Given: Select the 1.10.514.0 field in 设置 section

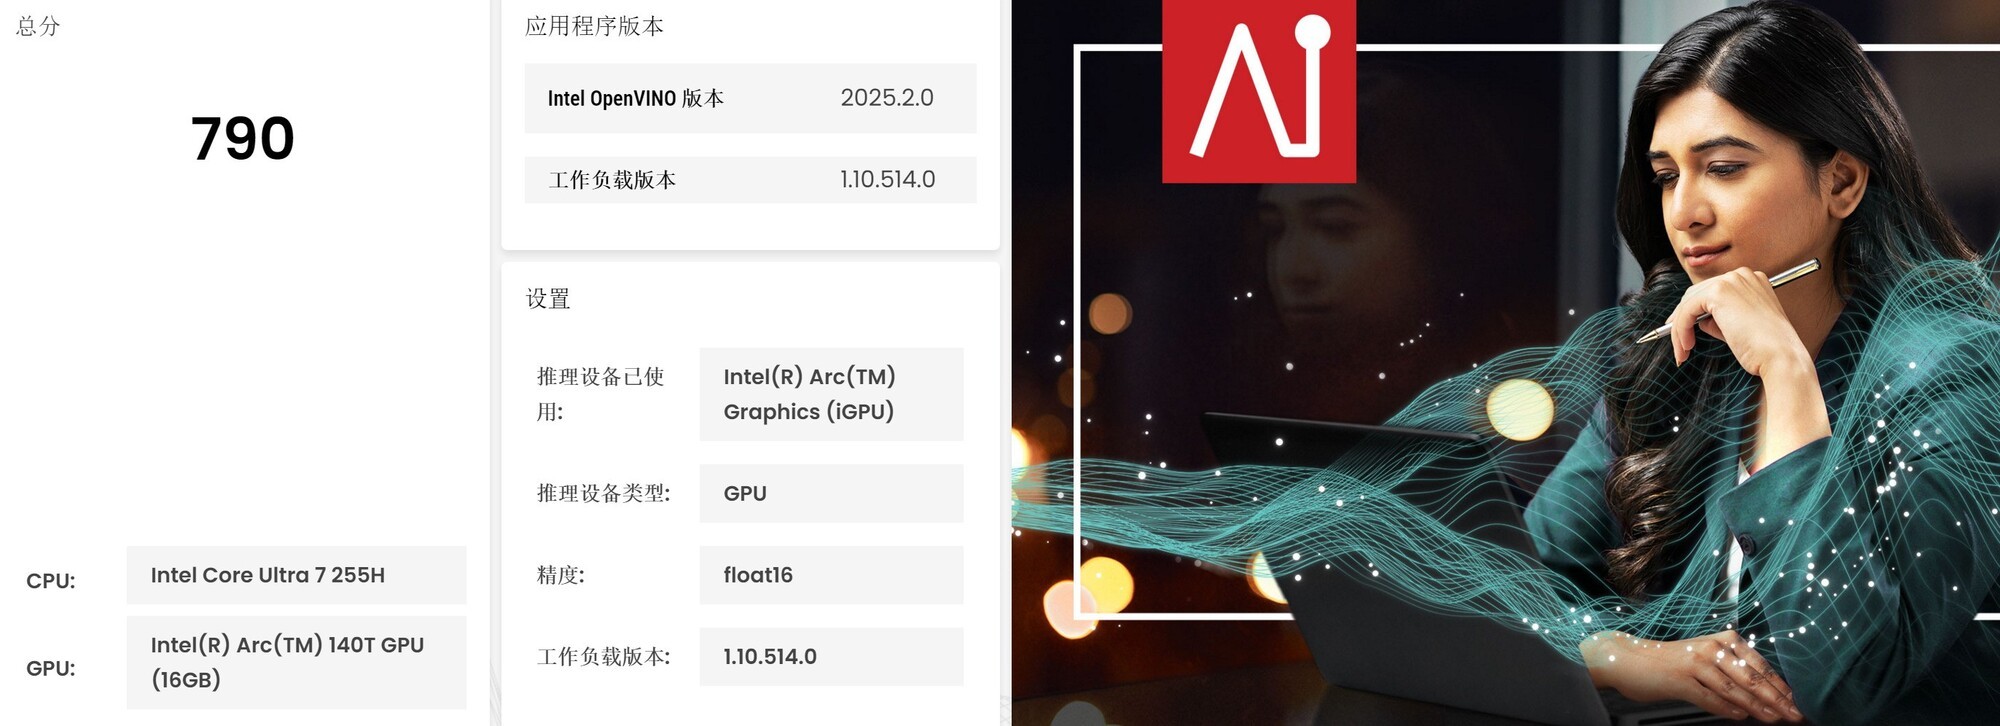Looking at the screenshot, I should coord(831,657).
